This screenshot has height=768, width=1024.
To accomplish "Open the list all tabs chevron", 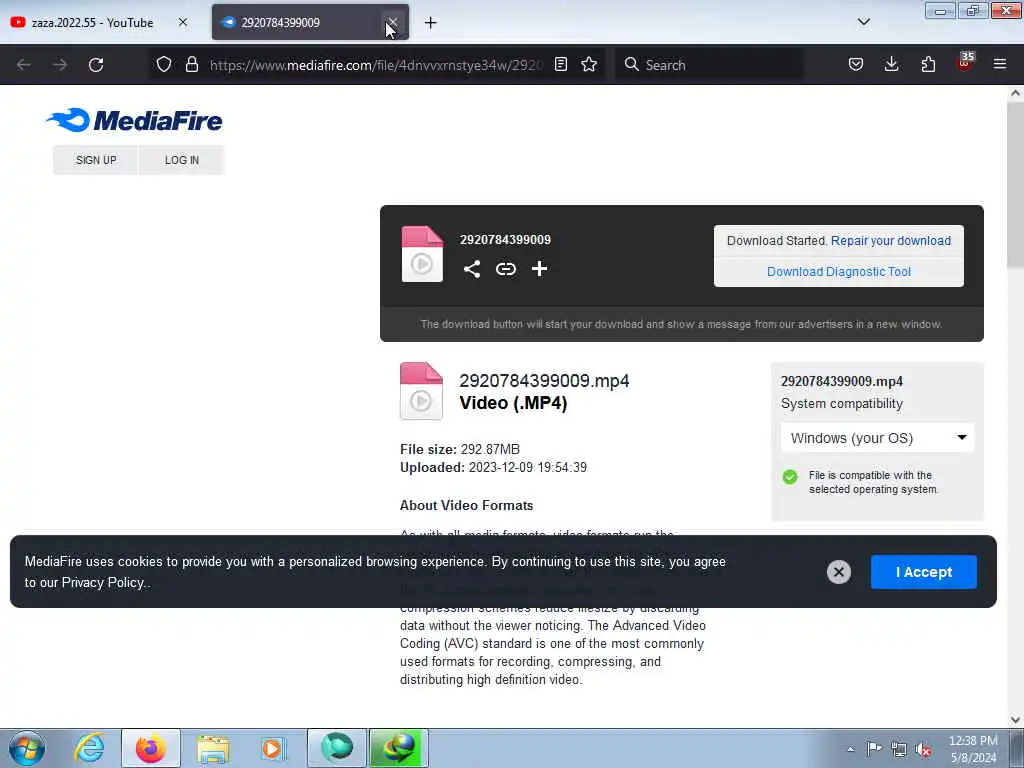I will [863, 22].
